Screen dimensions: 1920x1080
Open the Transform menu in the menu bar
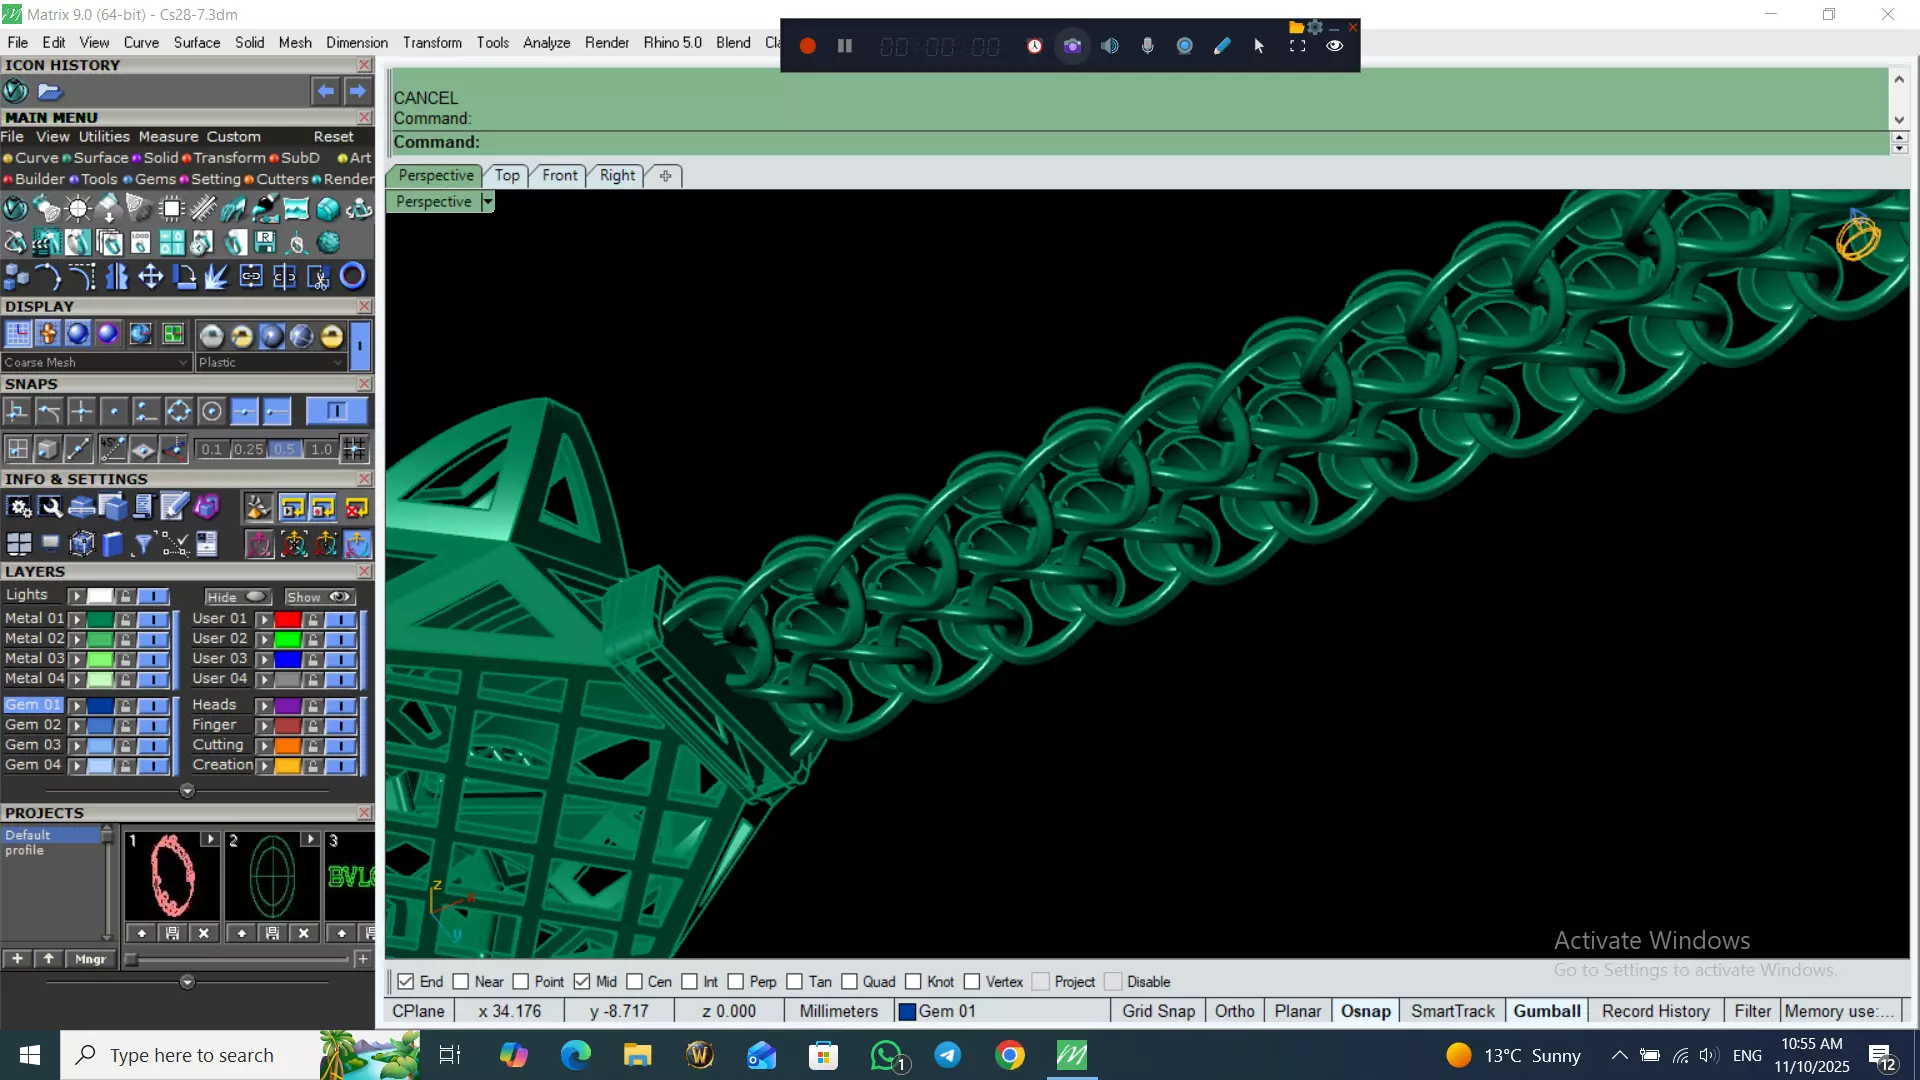[432, 43]
